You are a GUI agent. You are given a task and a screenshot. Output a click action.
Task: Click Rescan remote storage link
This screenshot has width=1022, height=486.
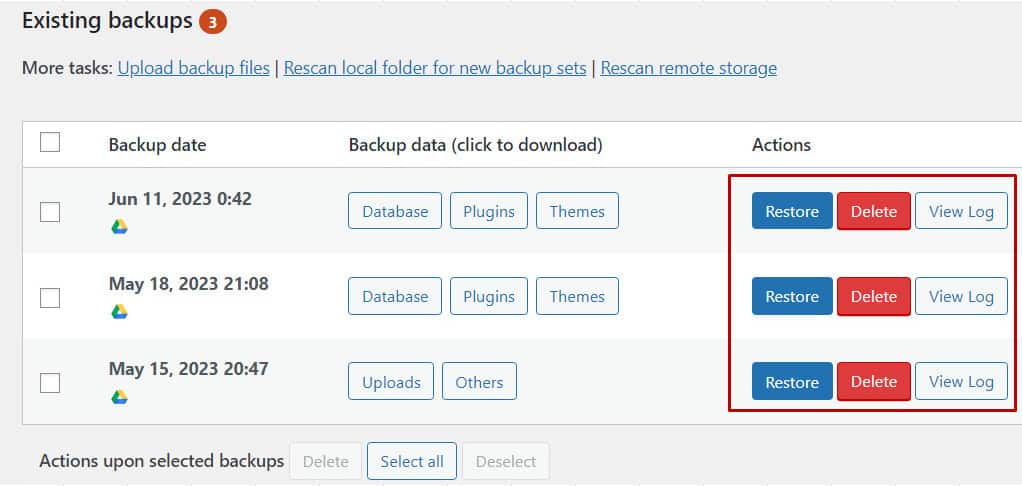pos(688,68)
